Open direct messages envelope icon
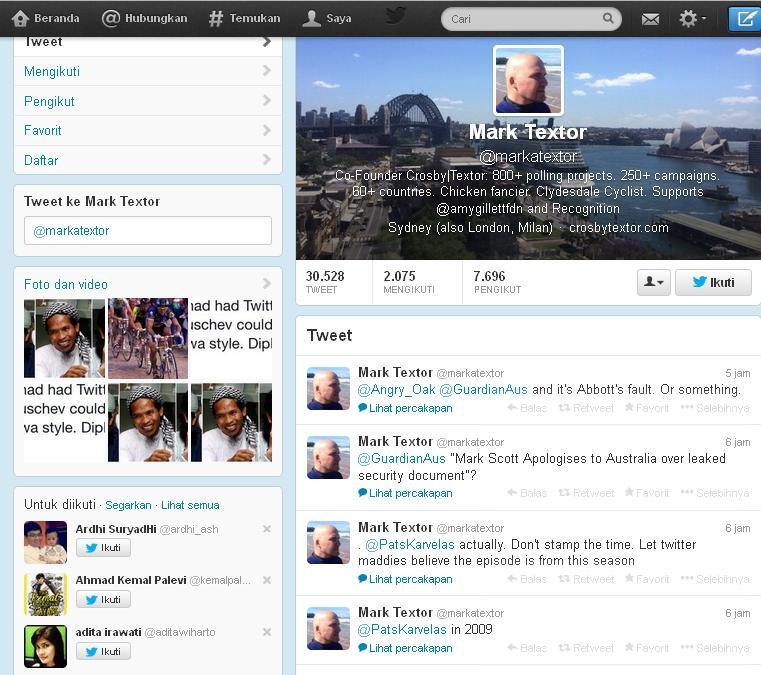 point(650,19)
